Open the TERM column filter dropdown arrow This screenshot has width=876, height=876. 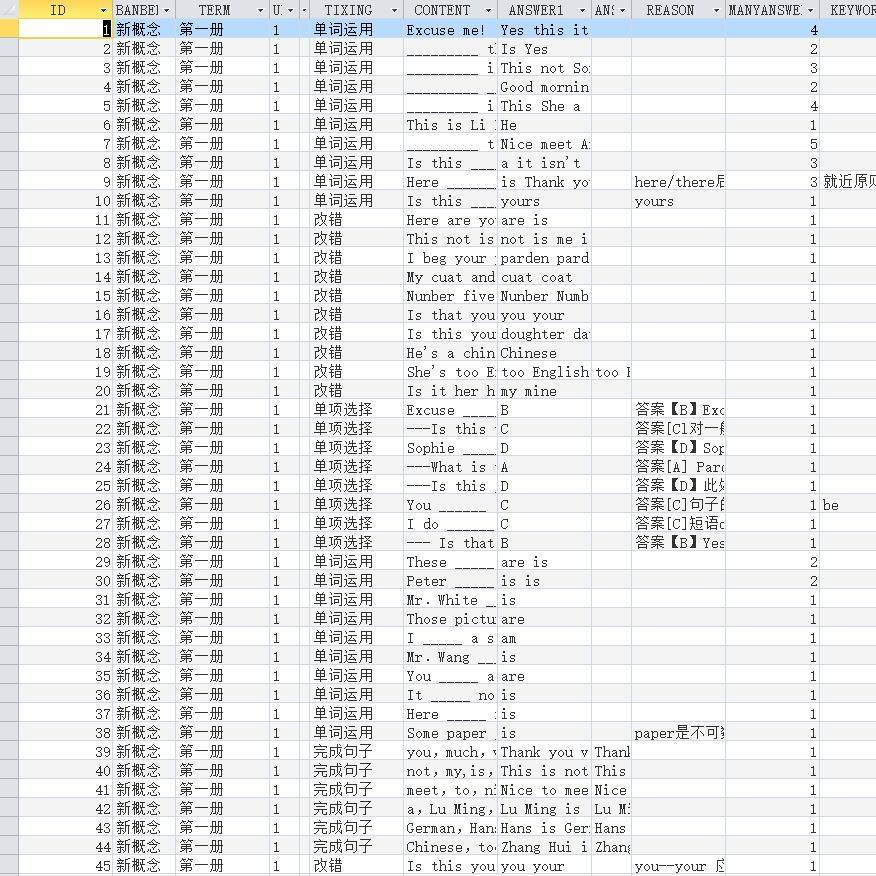click(260, 11)
